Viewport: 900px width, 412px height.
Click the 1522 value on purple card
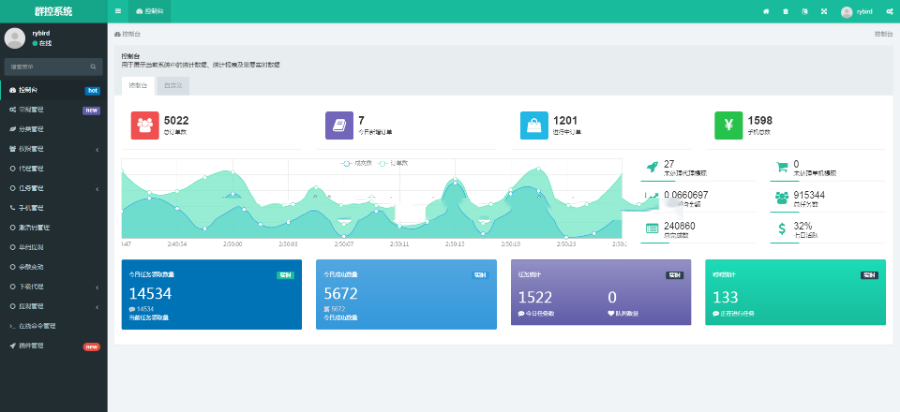point(535,297)
